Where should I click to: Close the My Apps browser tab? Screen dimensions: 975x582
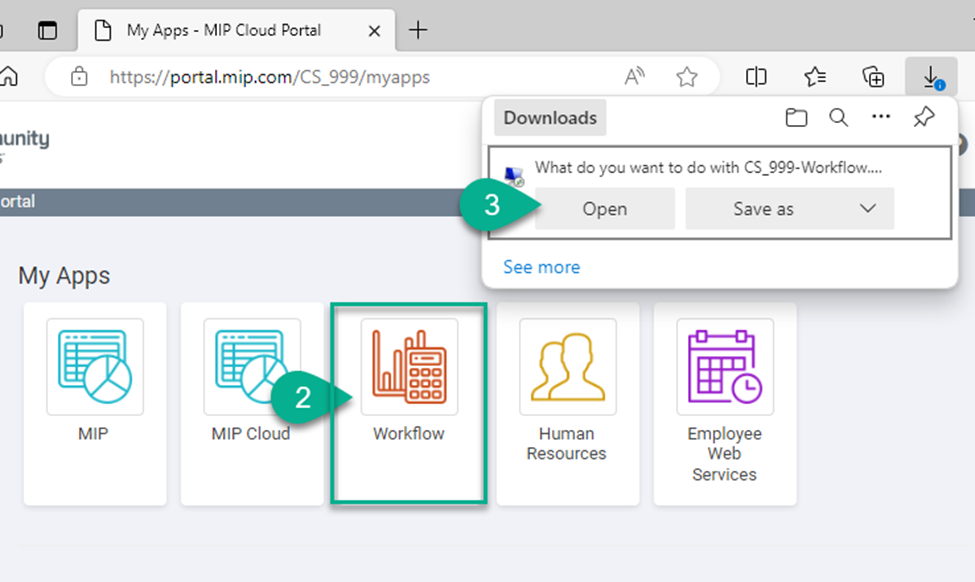[x=374, y=30]
